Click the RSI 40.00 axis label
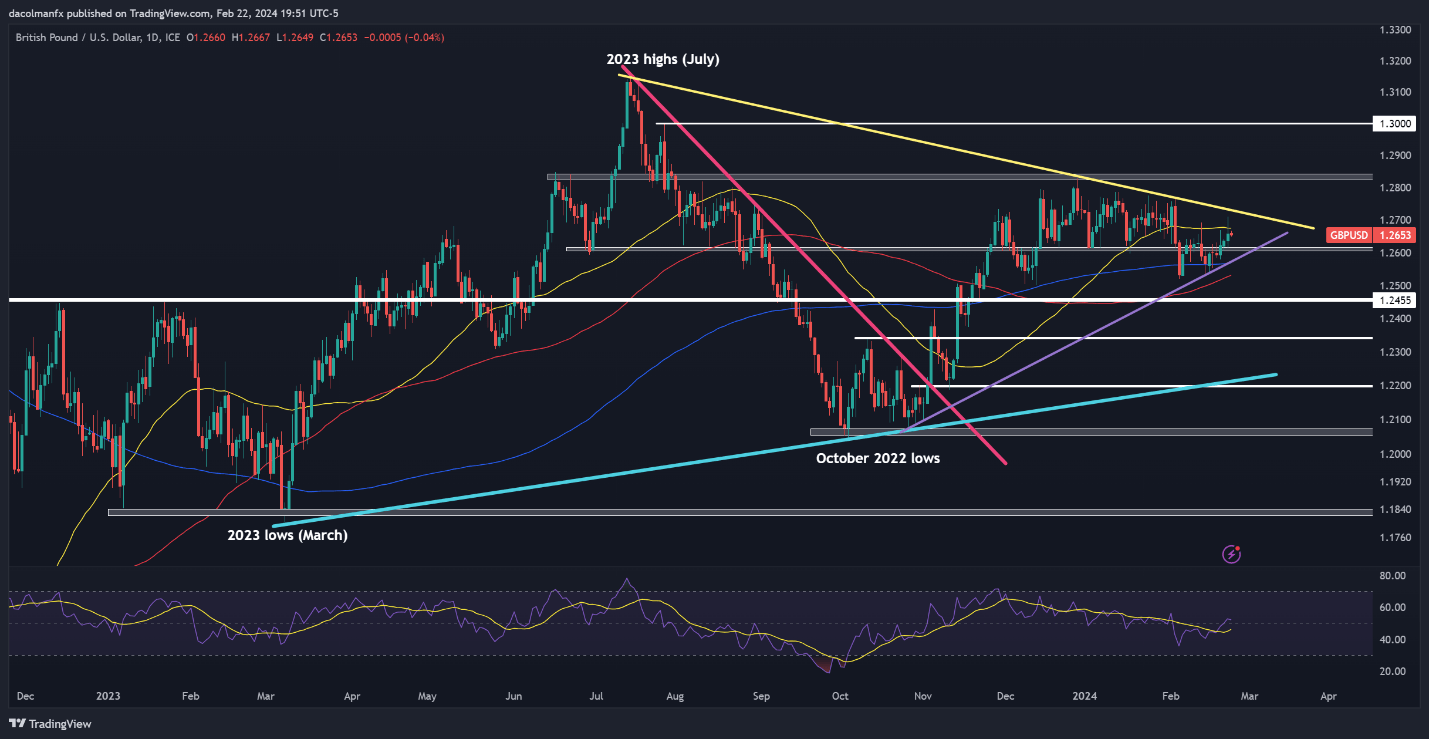 1392,640
